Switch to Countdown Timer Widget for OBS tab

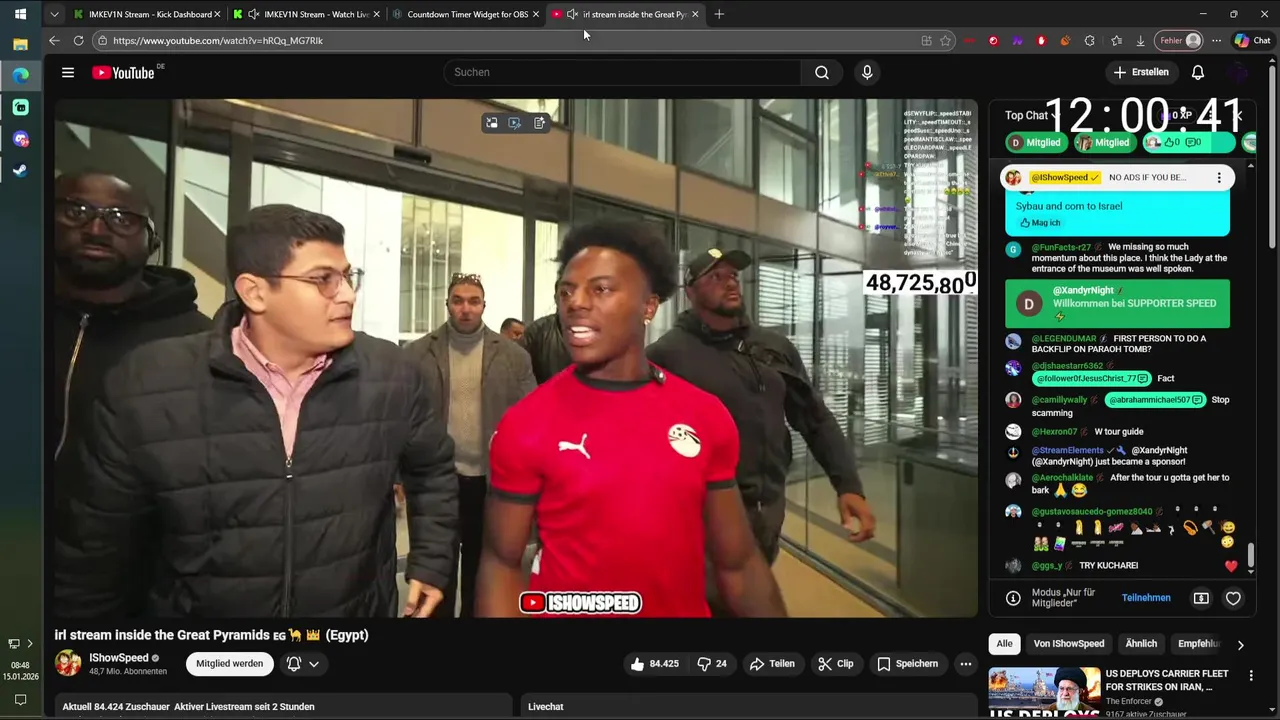pos(466,14)
